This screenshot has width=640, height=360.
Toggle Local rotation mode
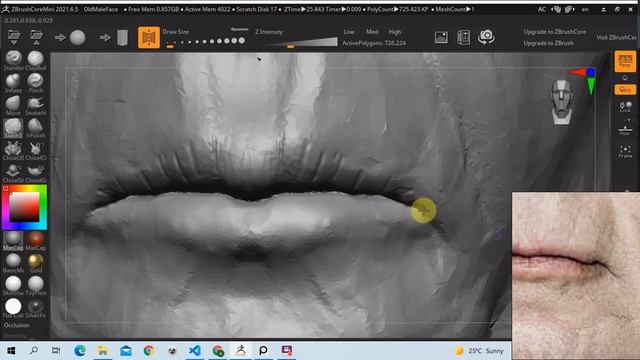[625, 107]
